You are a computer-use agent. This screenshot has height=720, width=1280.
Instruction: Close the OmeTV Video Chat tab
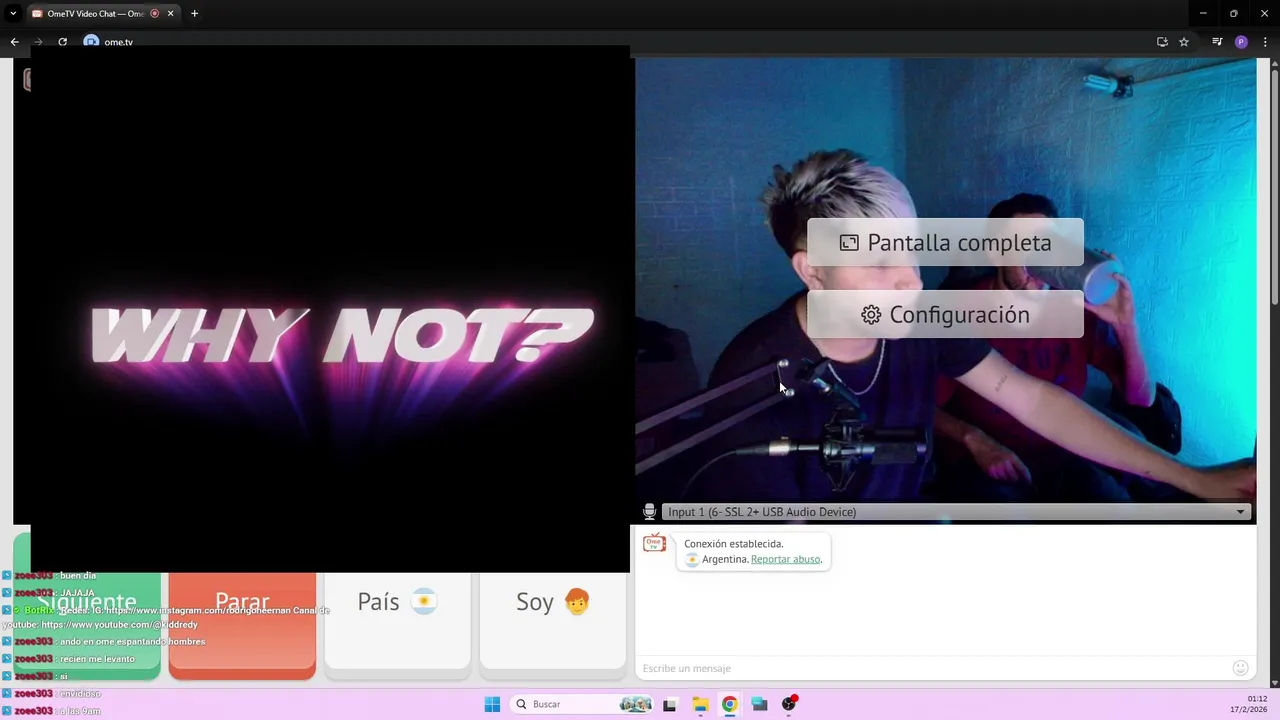click(x=170, y=14)
